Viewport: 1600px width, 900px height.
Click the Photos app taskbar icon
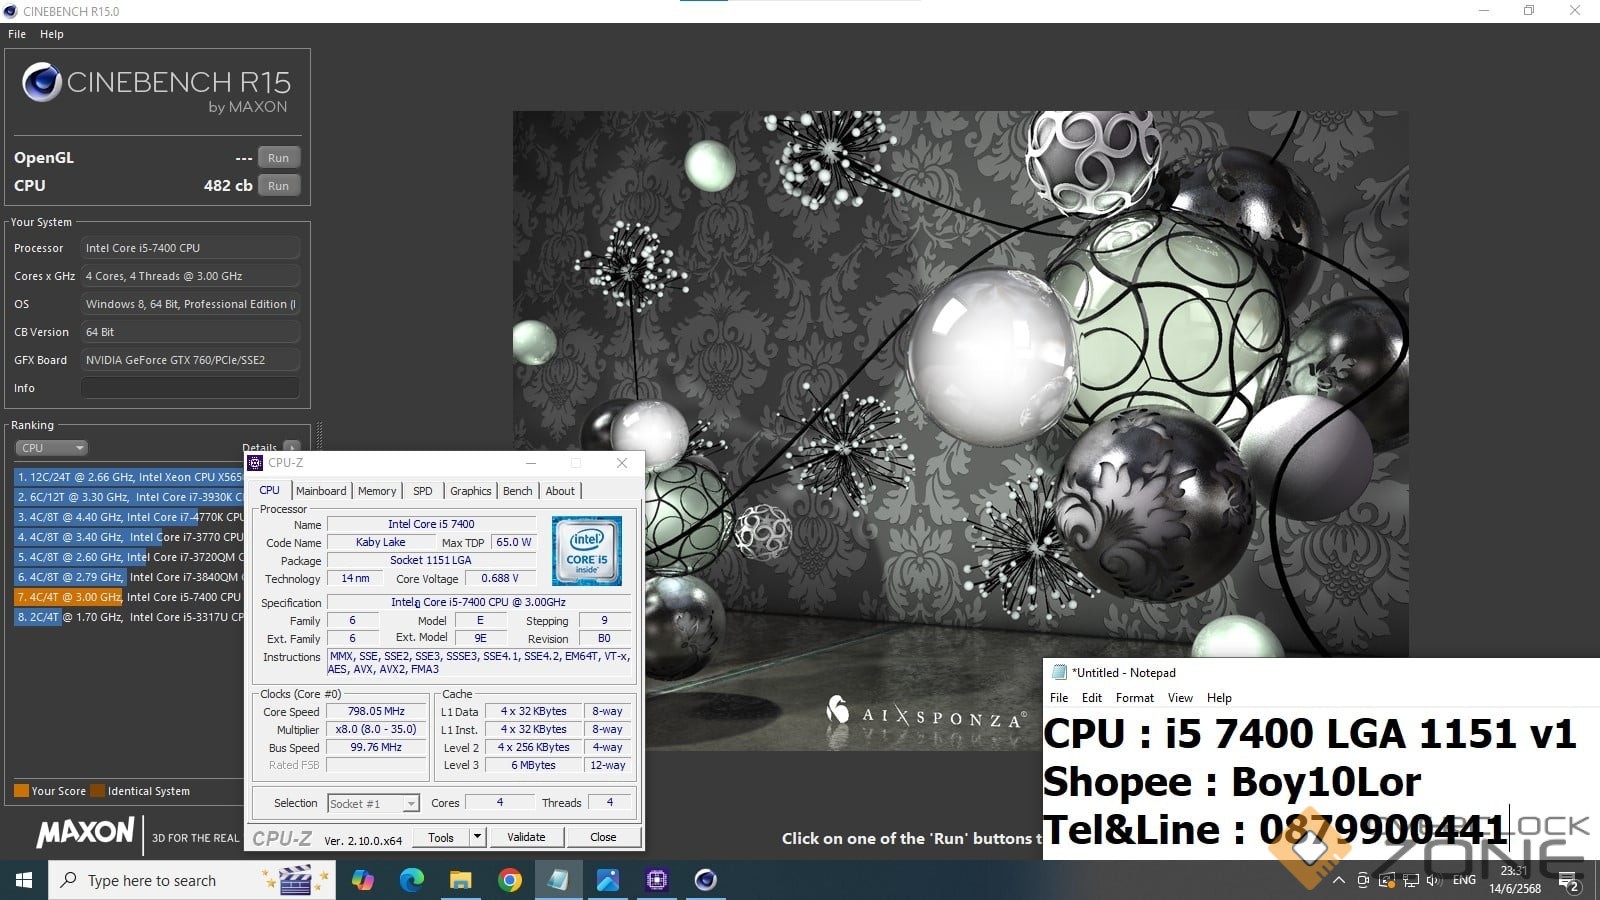point(607,880)
